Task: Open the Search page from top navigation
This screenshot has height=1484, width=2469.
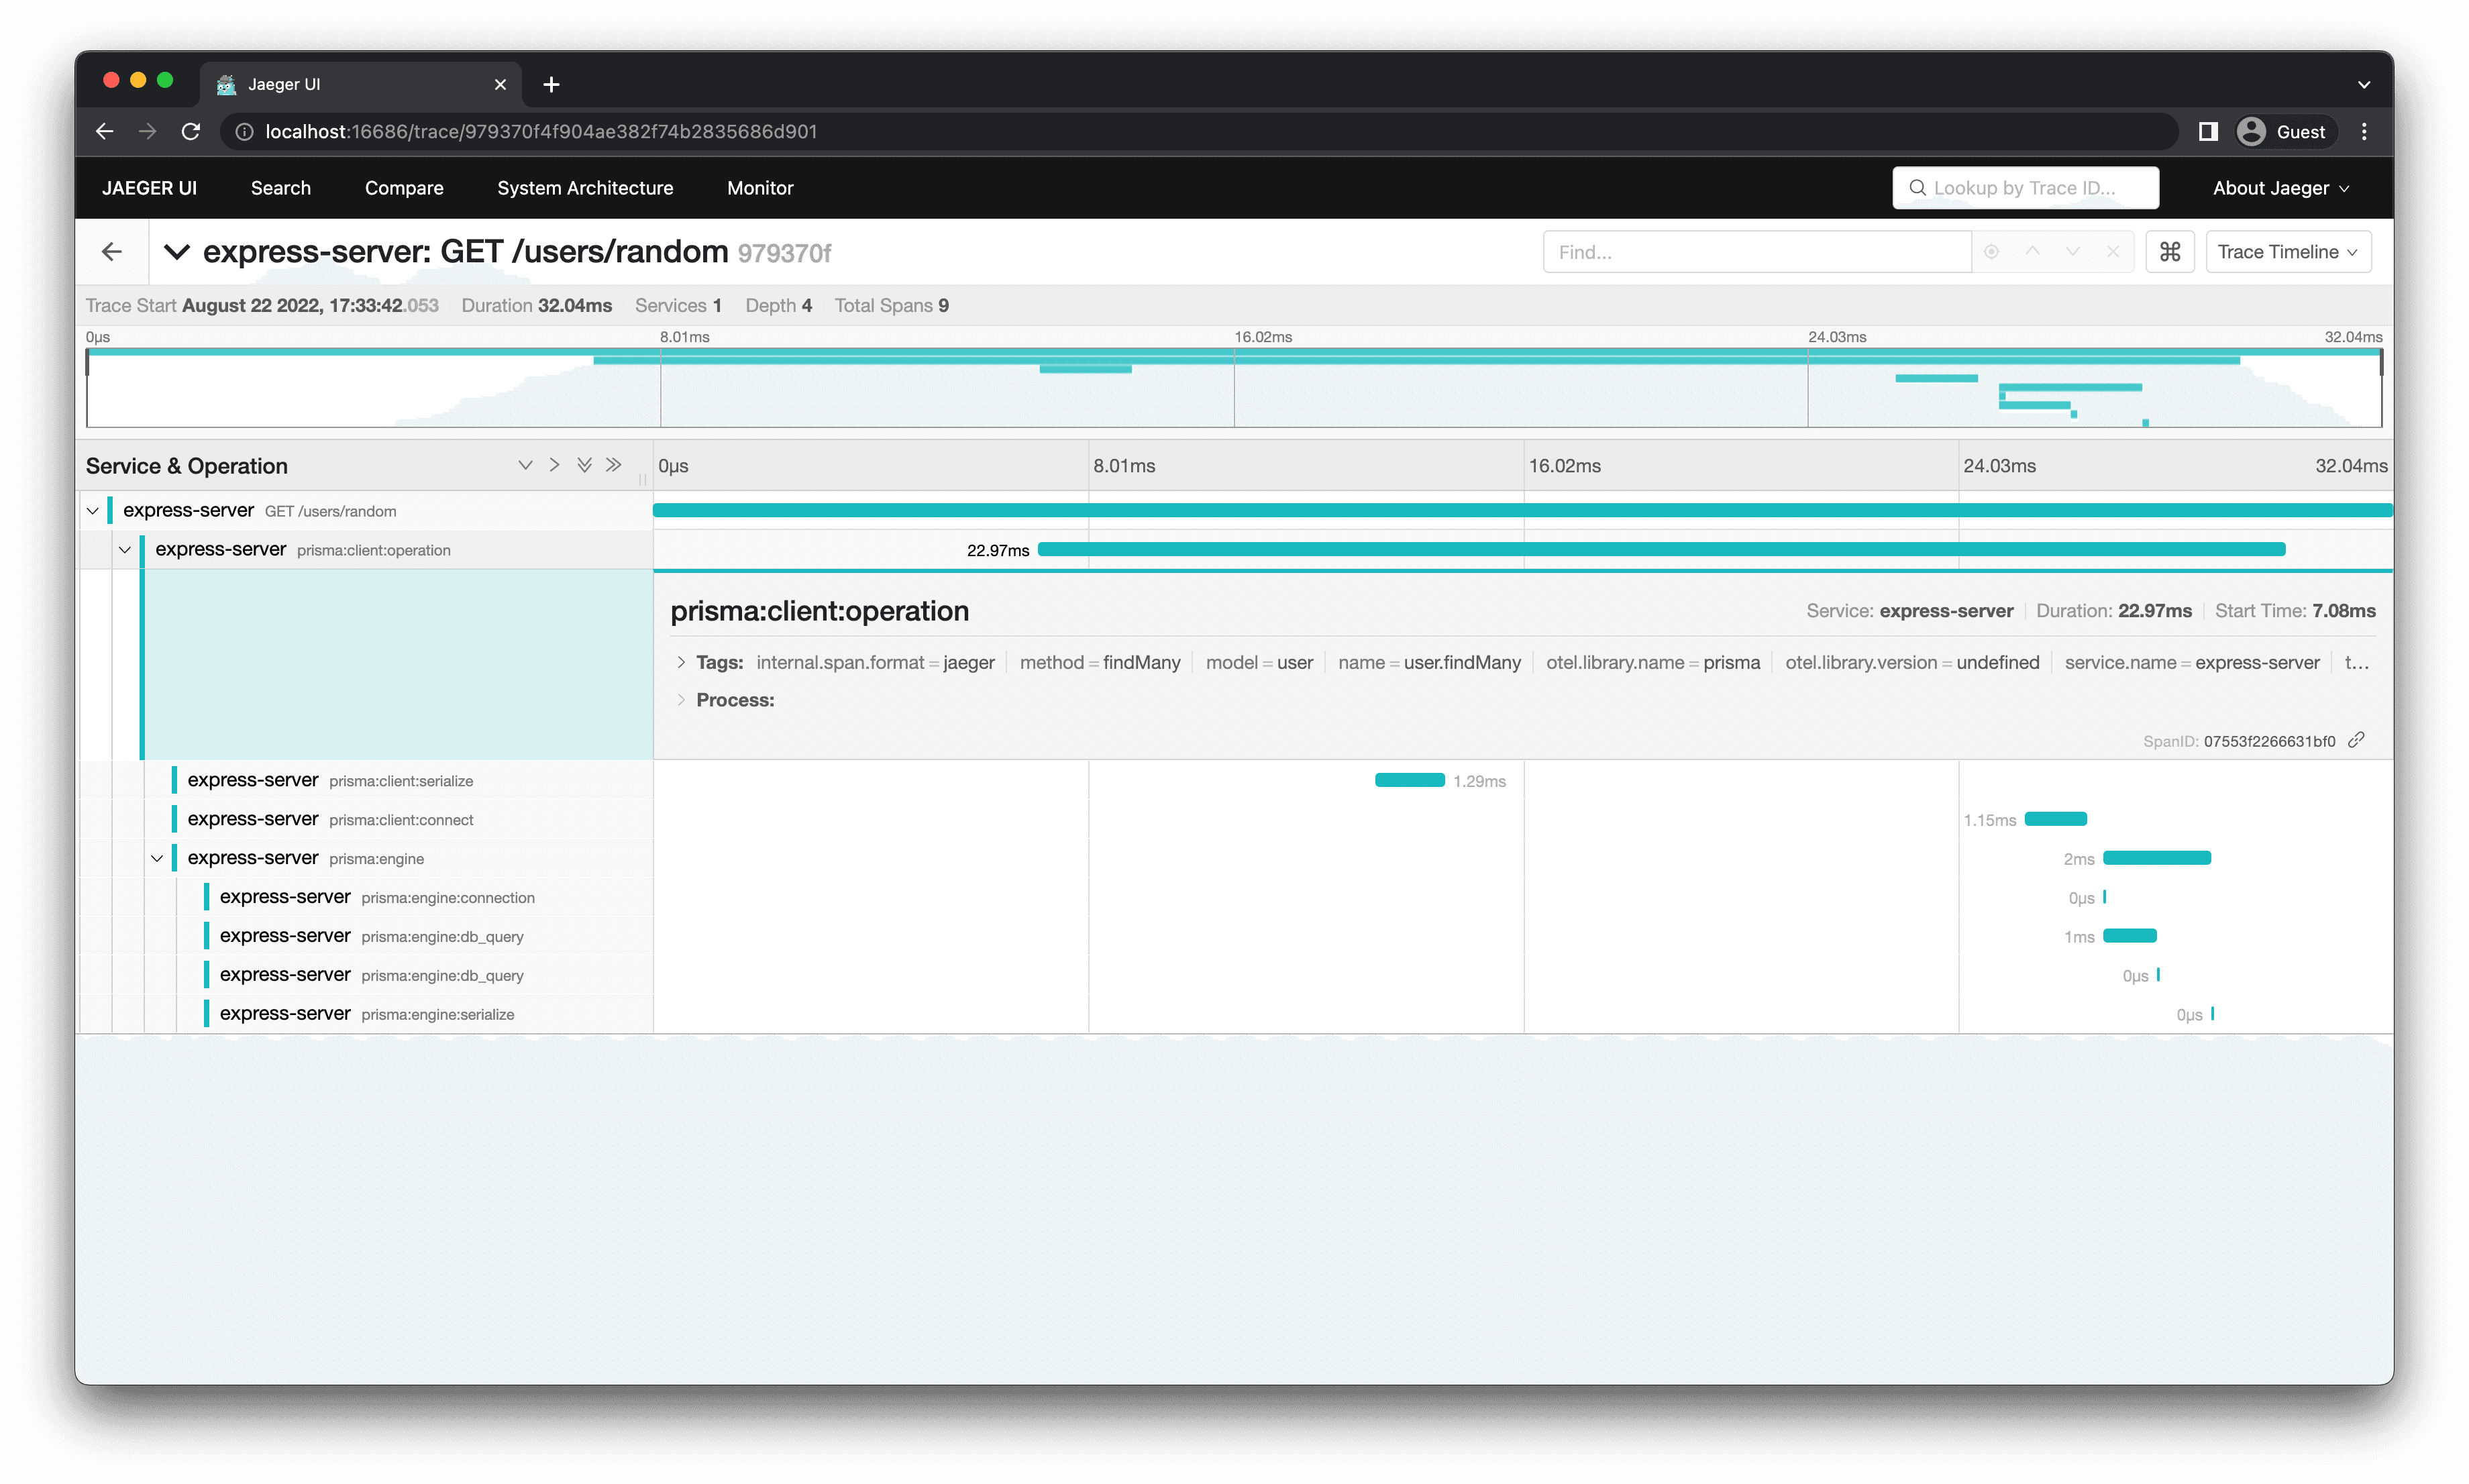Action: coord(280,187)
